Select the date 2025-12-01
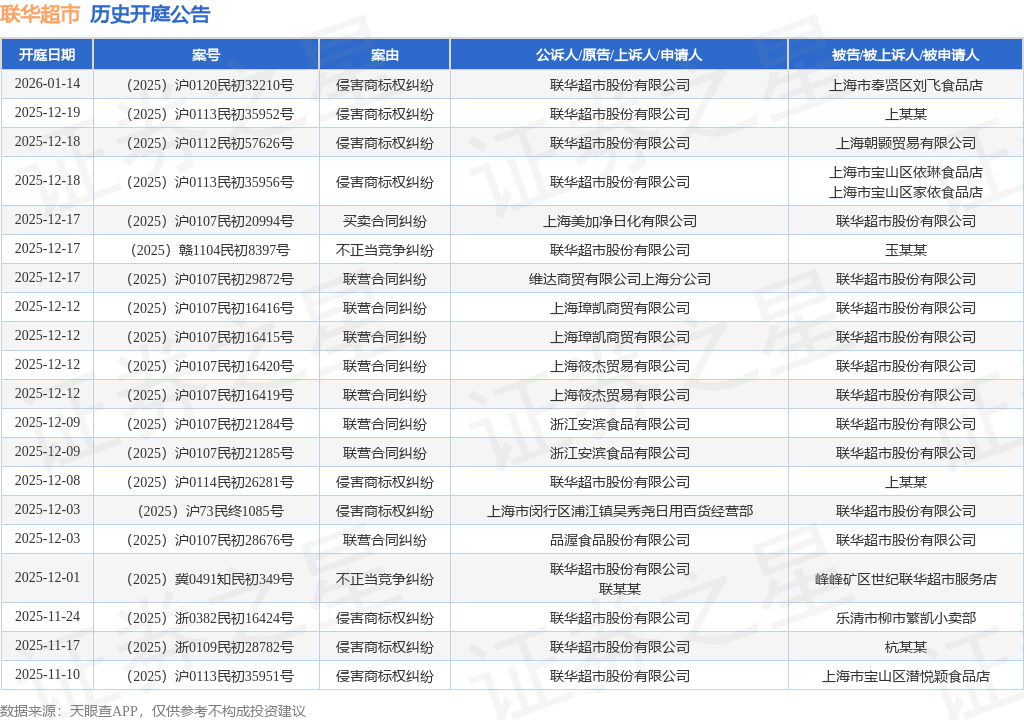This screenshot has width=1024, height=720. (47, 578)
